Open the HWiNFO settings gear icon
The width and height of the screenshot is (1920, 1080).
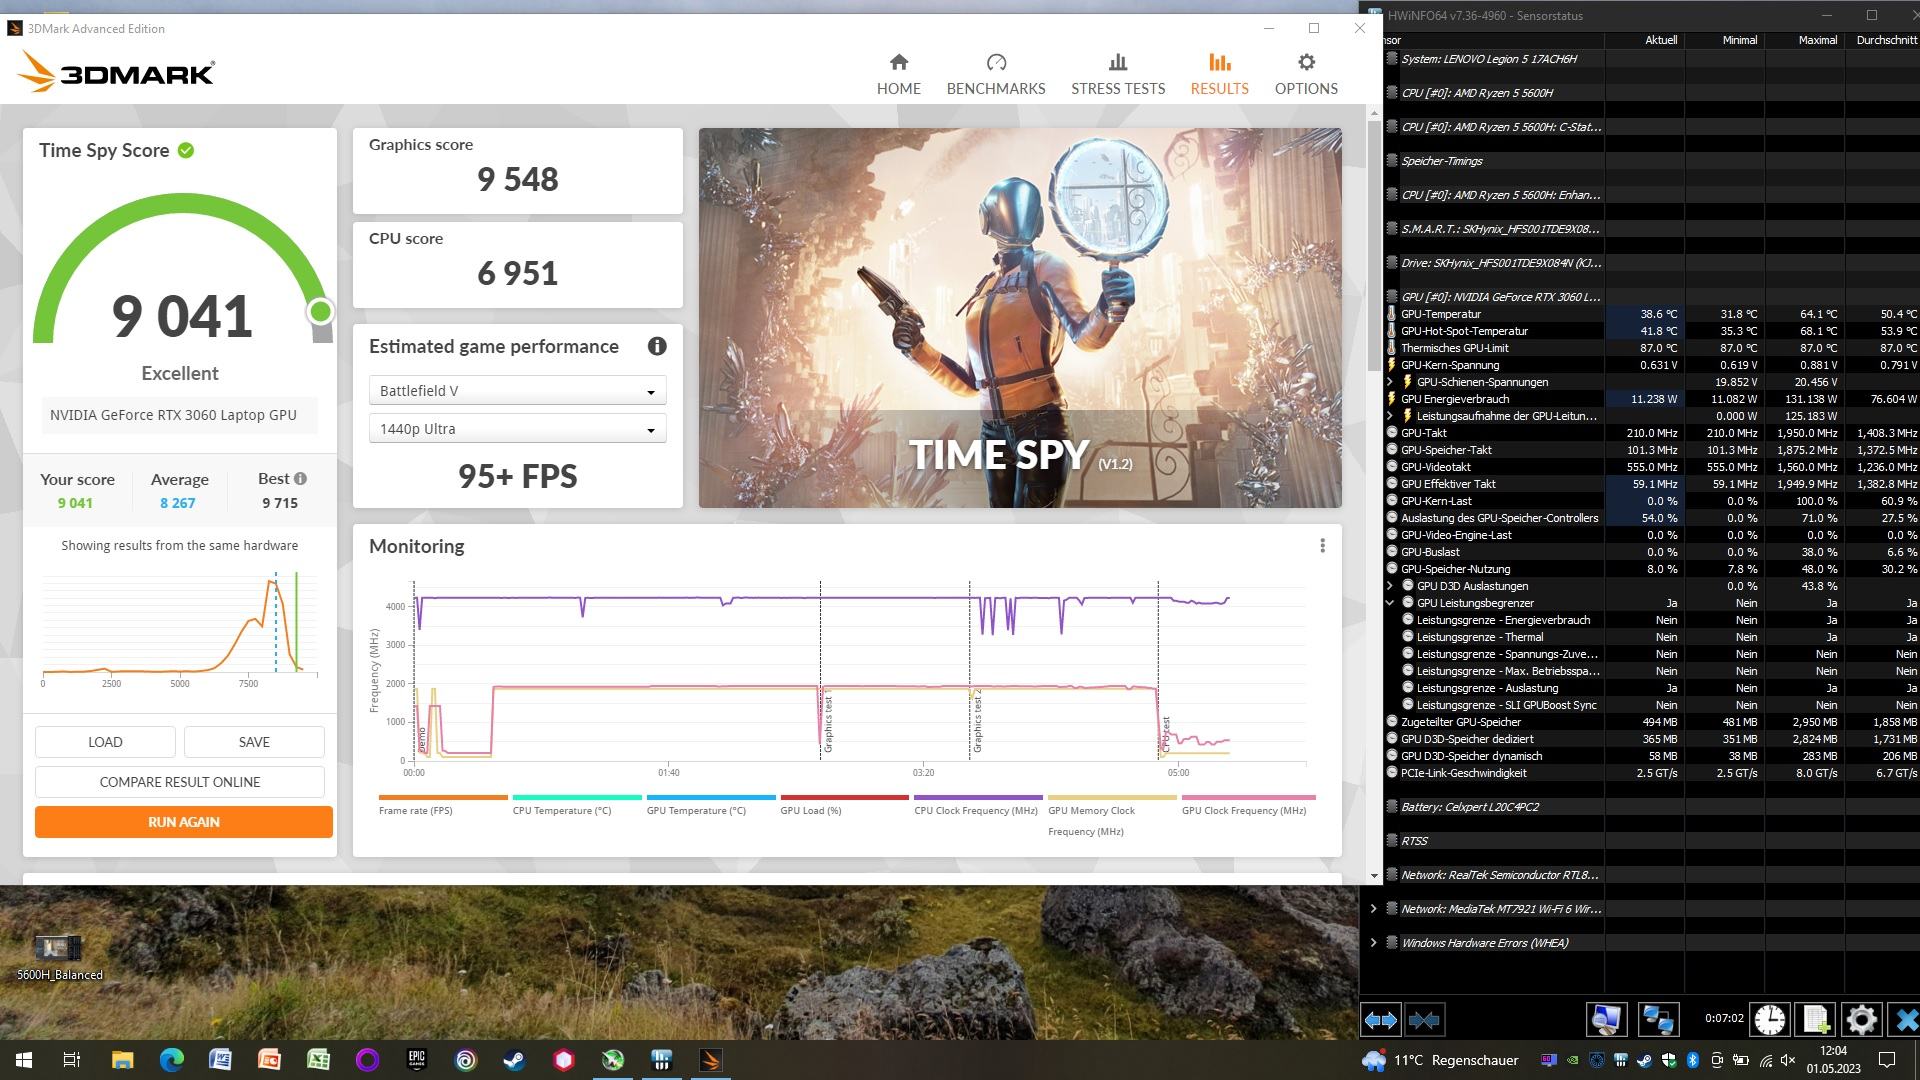(1861, 1019)
